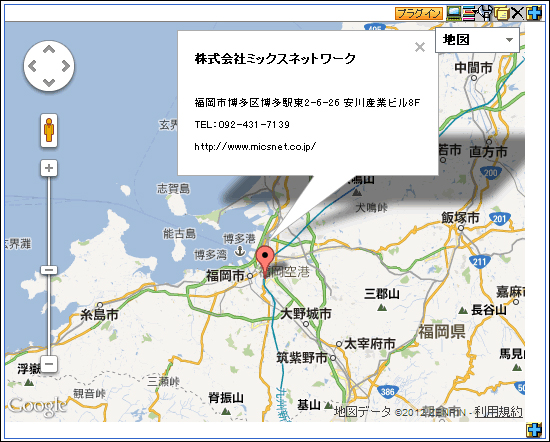Click the orange プラグイン button

point(419,13)
